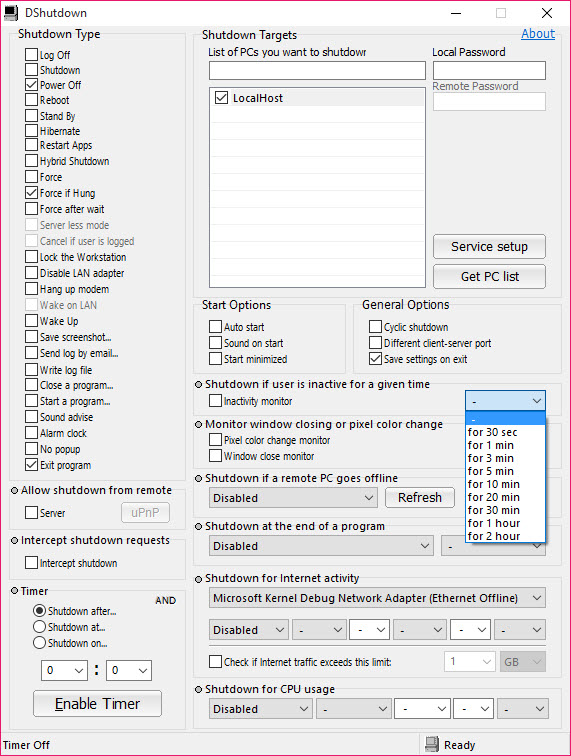Select 'for 30 sec' in the list
This screenshot has height=756, width=571.
point(505,432)
